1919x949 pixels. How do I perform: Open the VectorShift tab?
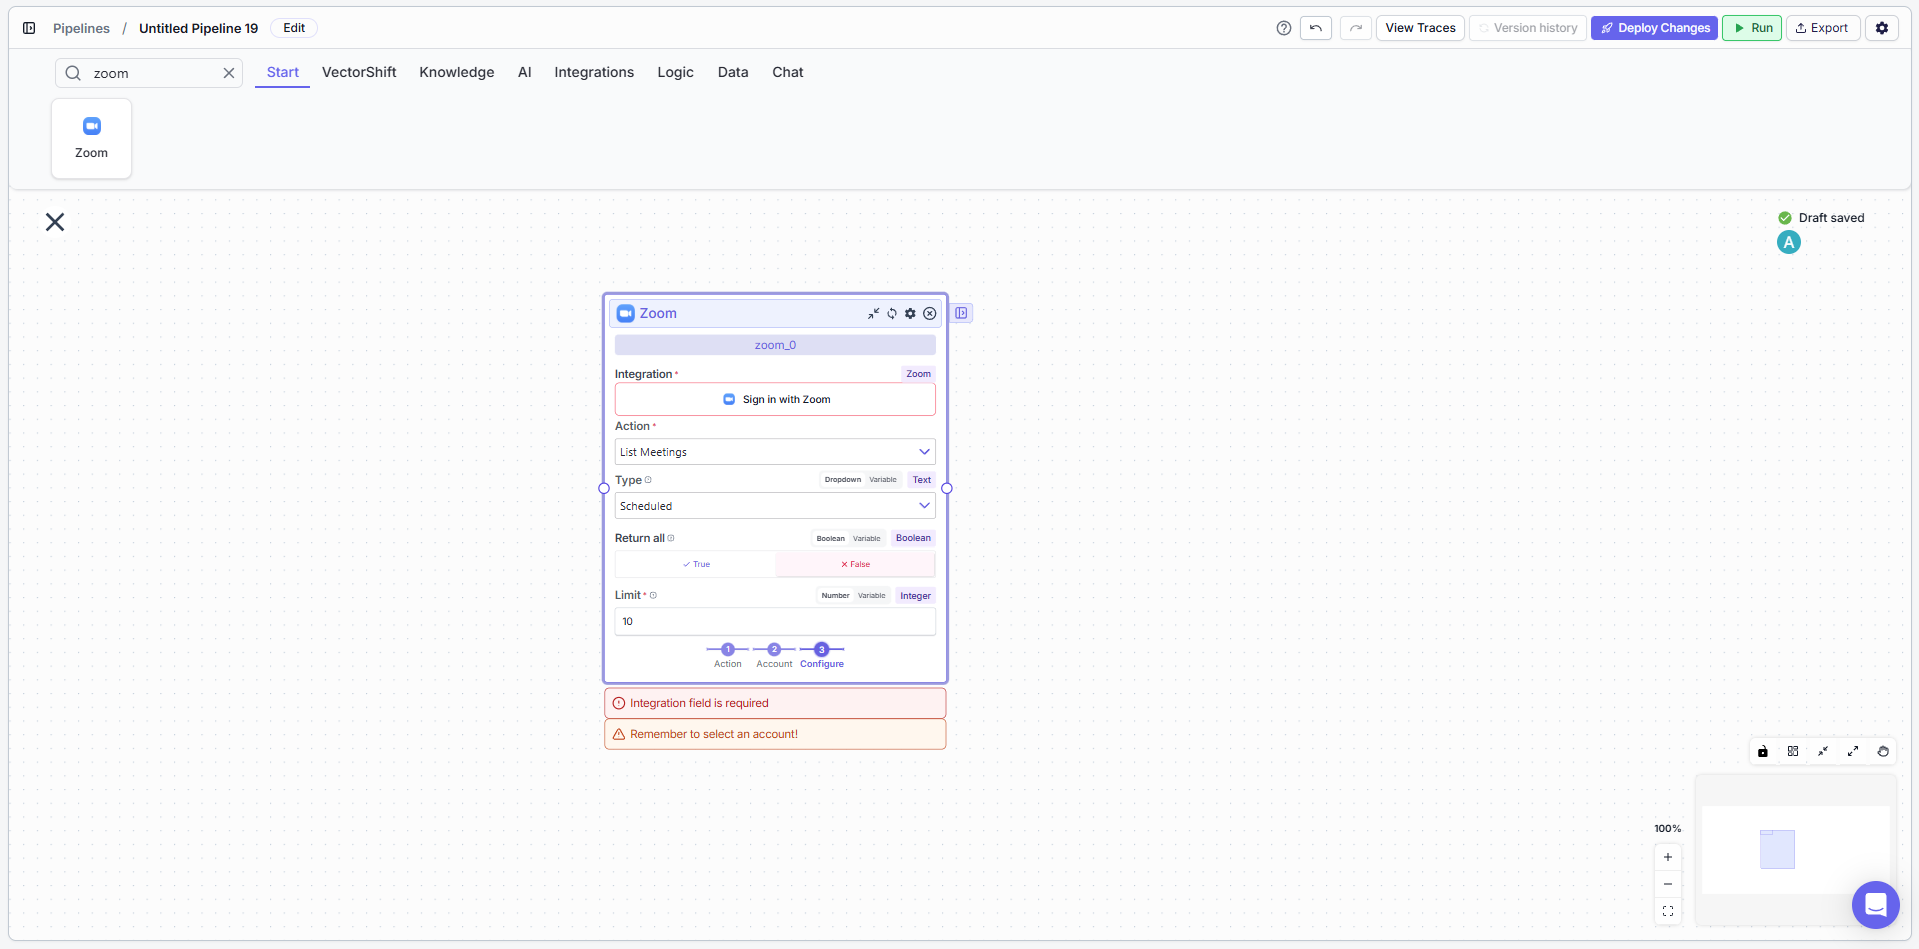(359, 72)
